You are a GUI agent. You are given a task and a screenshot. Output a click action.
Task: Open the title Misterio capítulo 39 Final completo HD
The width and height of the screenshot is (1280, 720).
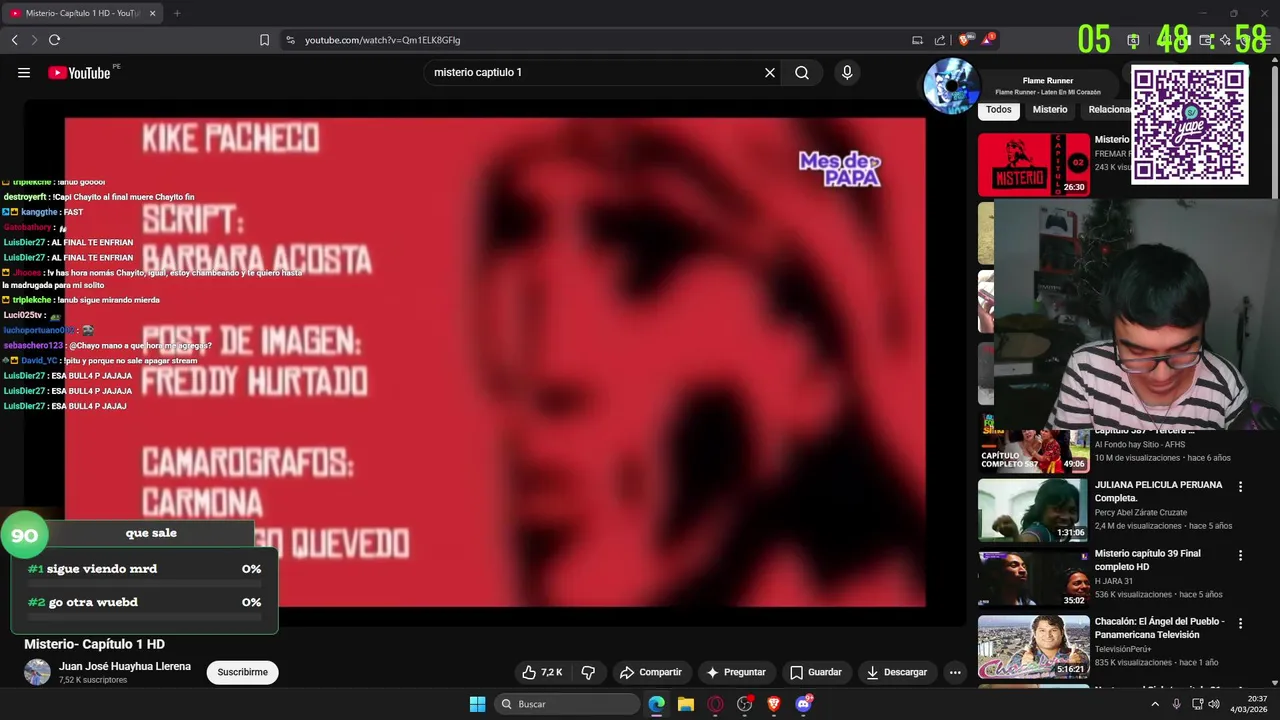click(x=1147, y=560)
